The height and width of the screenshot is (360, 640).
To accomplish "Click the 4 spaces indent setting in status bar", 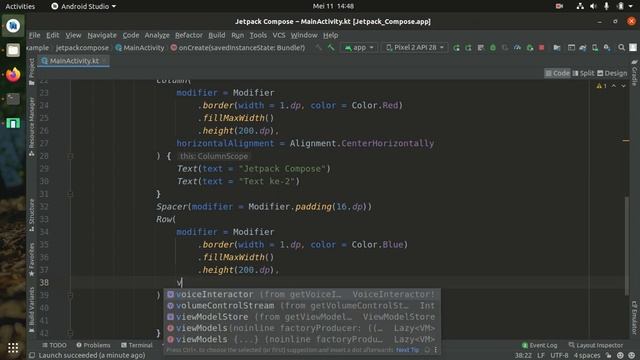I will tap(587, 355).
